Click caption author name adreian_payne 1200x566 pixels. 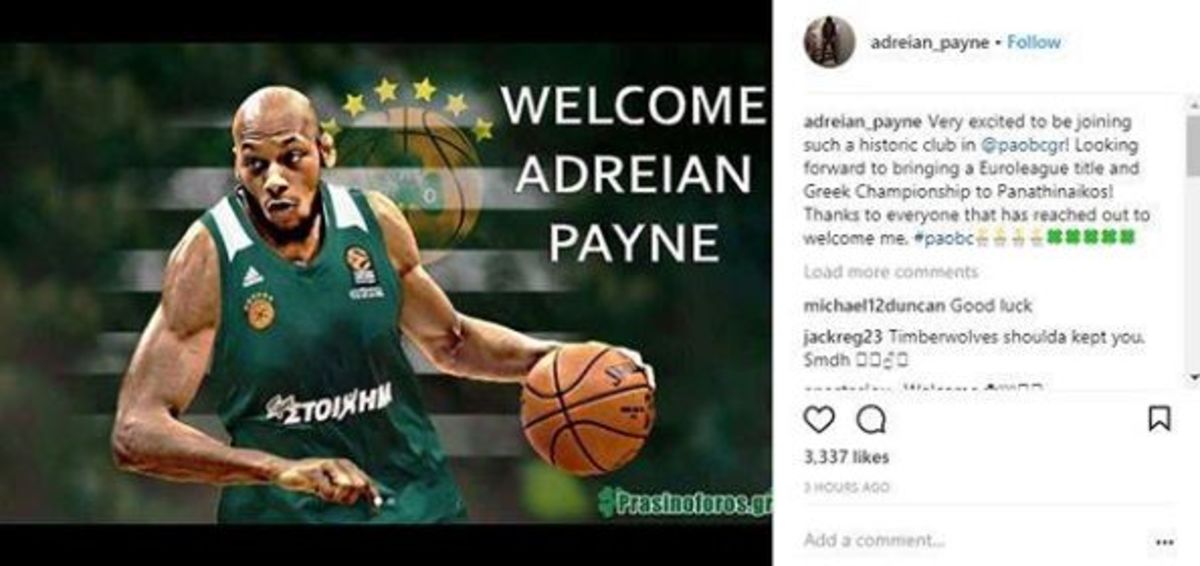(x=863, y=121)
